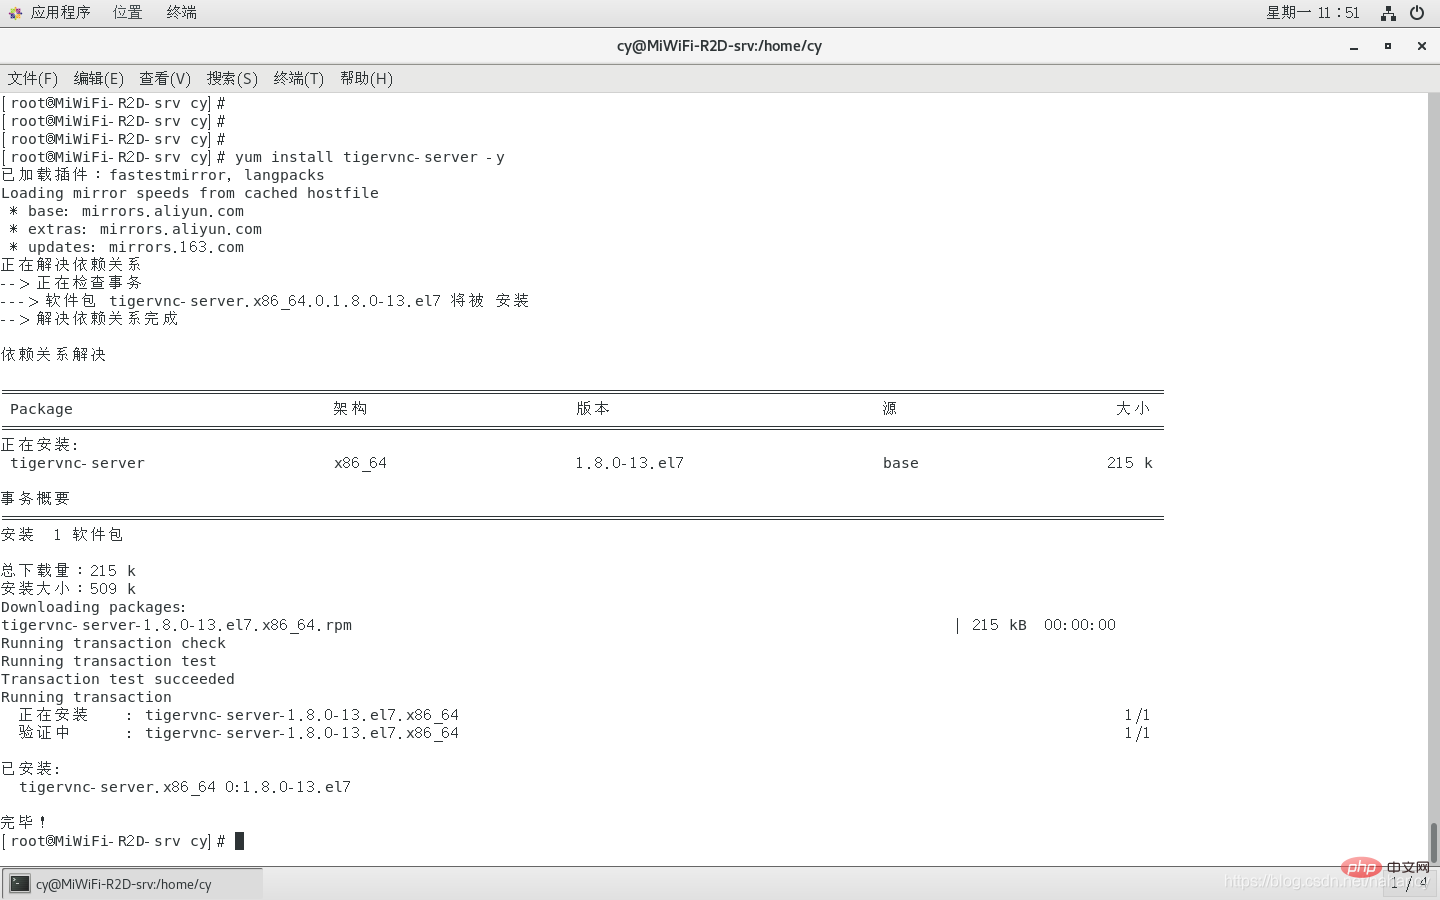Viewport: 1440px width, 900px height.
Task: Click the 版本 column header
Action: (x=593, y=408)
